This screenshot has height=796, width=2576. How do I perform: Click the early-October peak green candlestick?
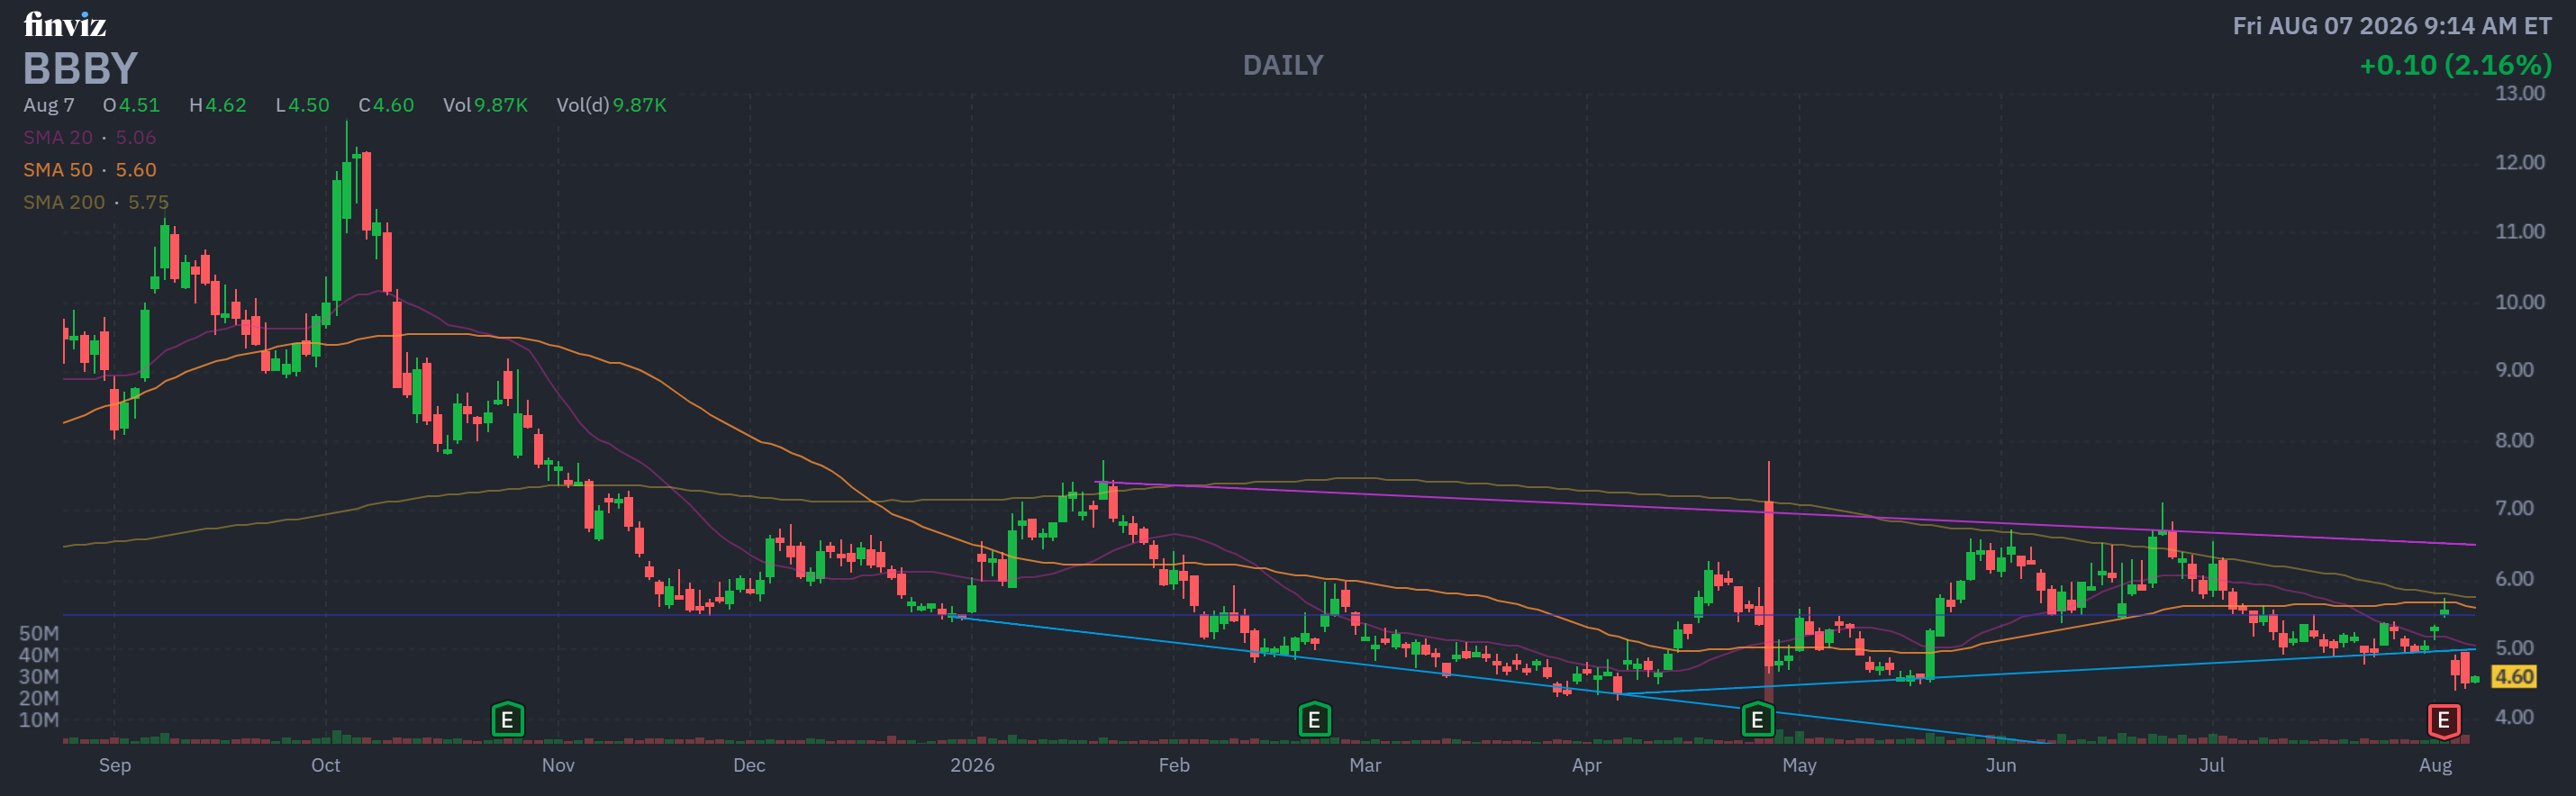pyautogui.click(x=347, y=190)
